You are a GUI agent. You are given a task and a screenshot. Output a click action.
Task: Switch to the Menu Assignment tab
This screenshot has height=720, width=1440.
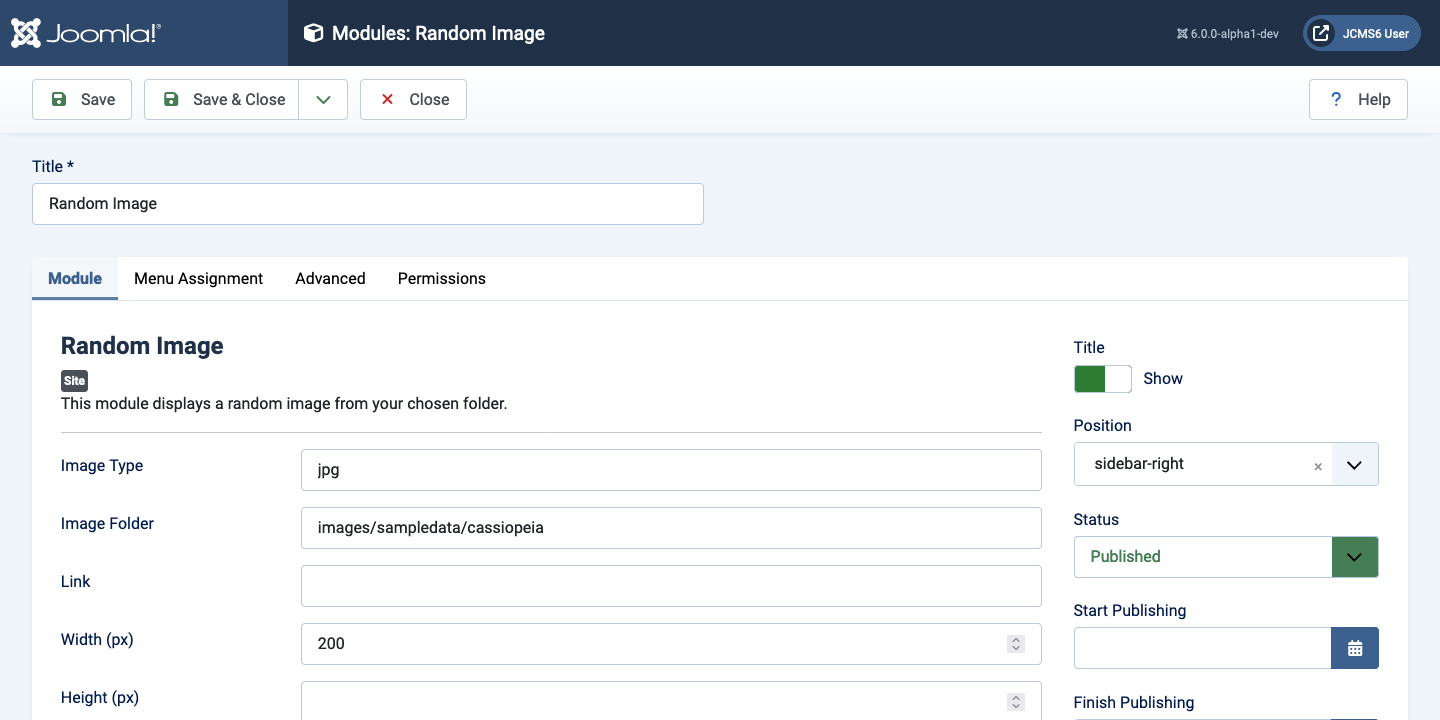(198, 278)
